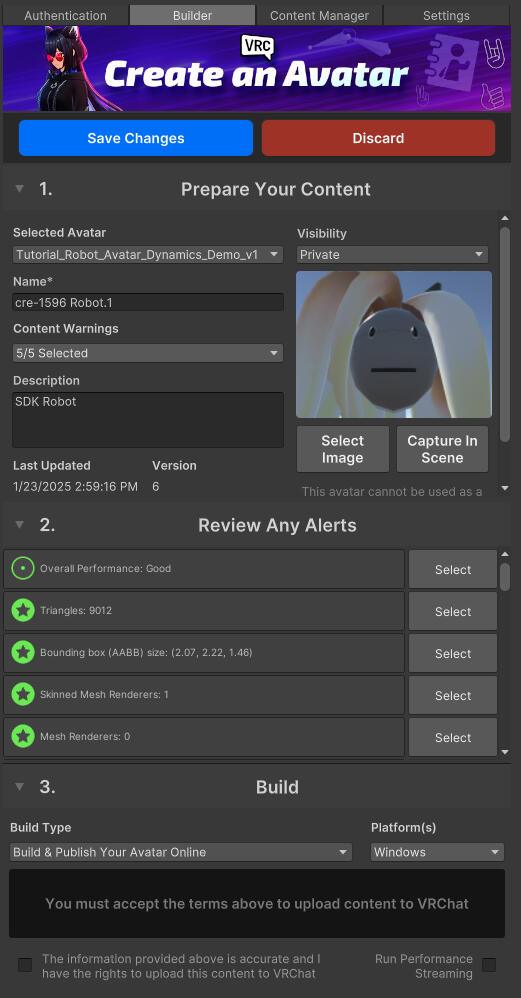521x998 pixels.
Task: Open the Builder tab
Action: pyautogui.click(x=192, y=15)
